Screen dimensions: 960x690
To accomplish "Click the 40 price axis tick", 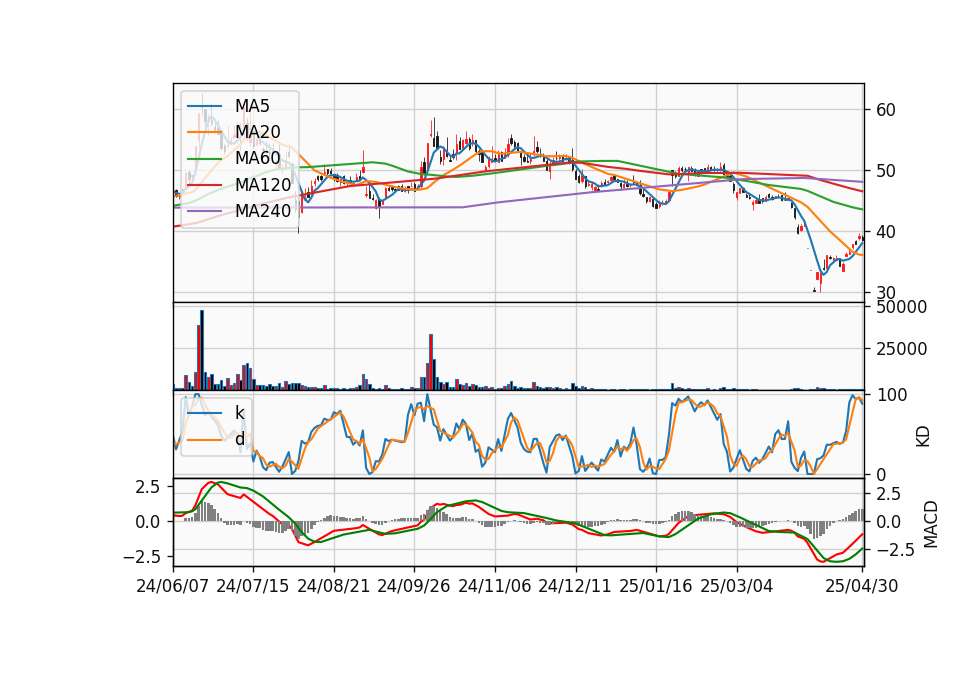I will [x=885, y=232].
